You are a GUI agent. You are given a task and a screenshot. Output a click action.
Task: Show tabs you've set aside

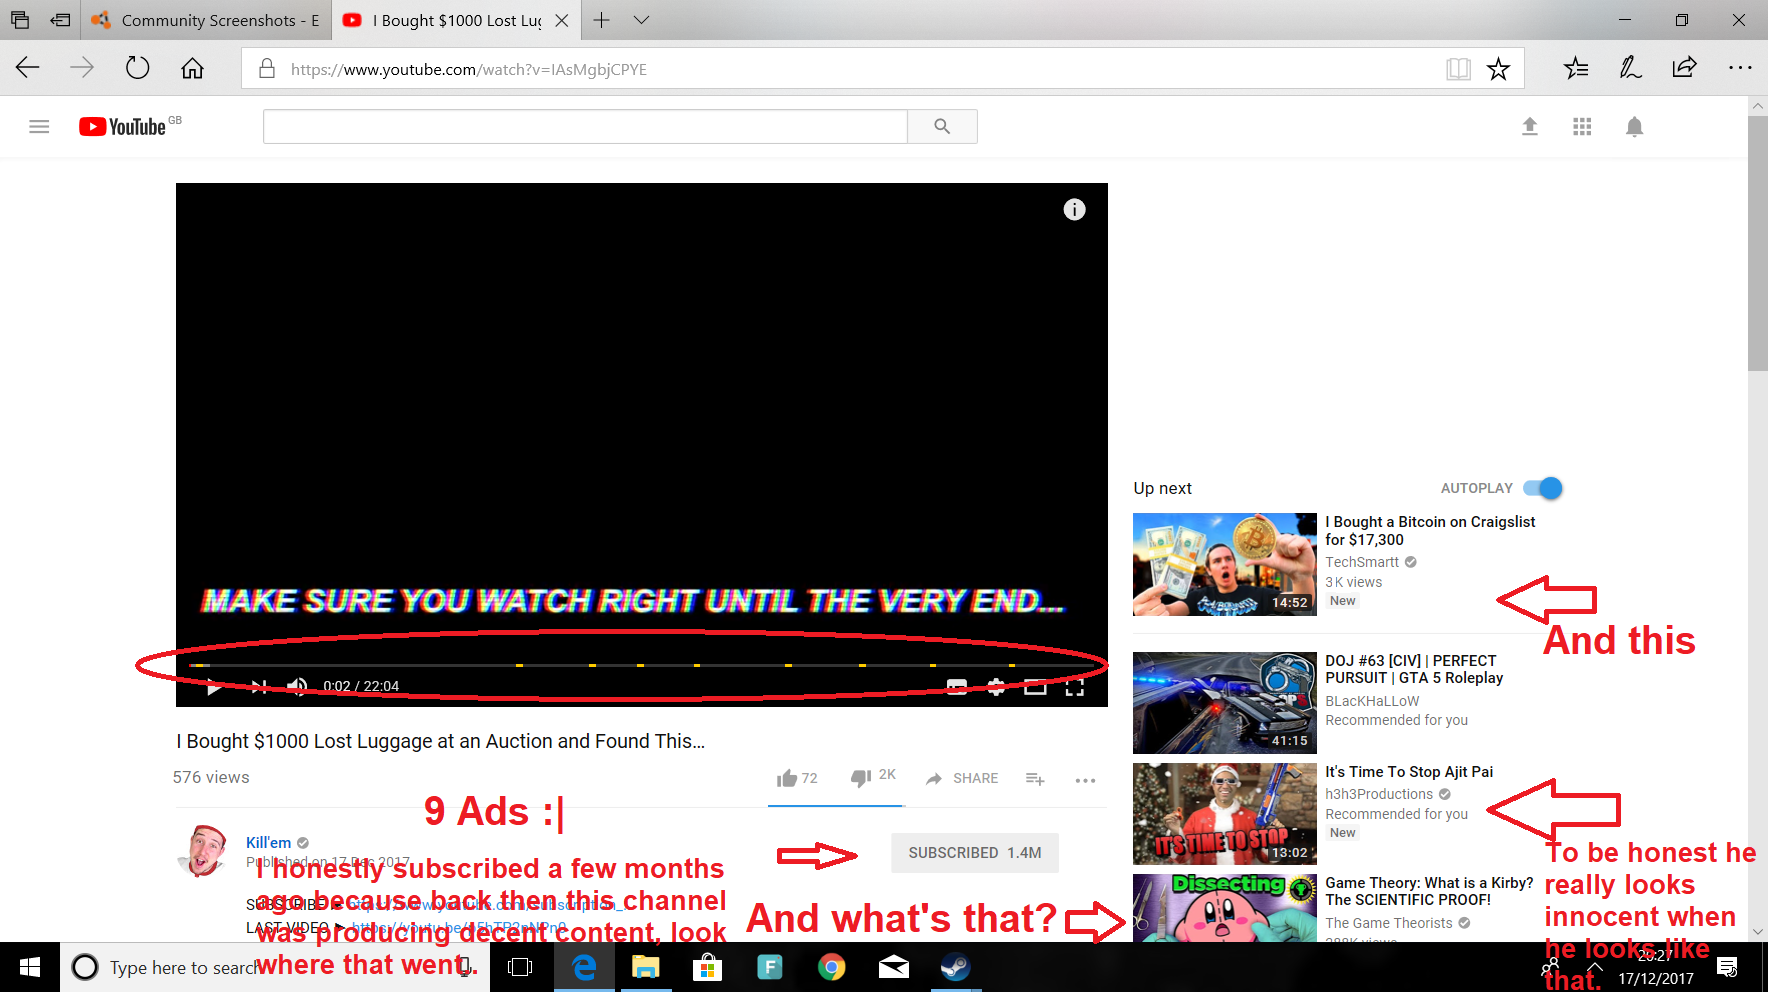20,20
